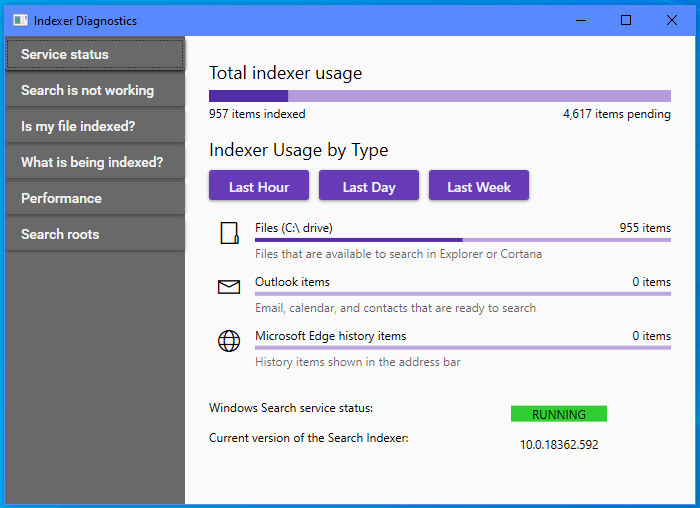Click the Outlook items usage bar
This screenshot has height=508, width=700.
click(x=463, y=294)
